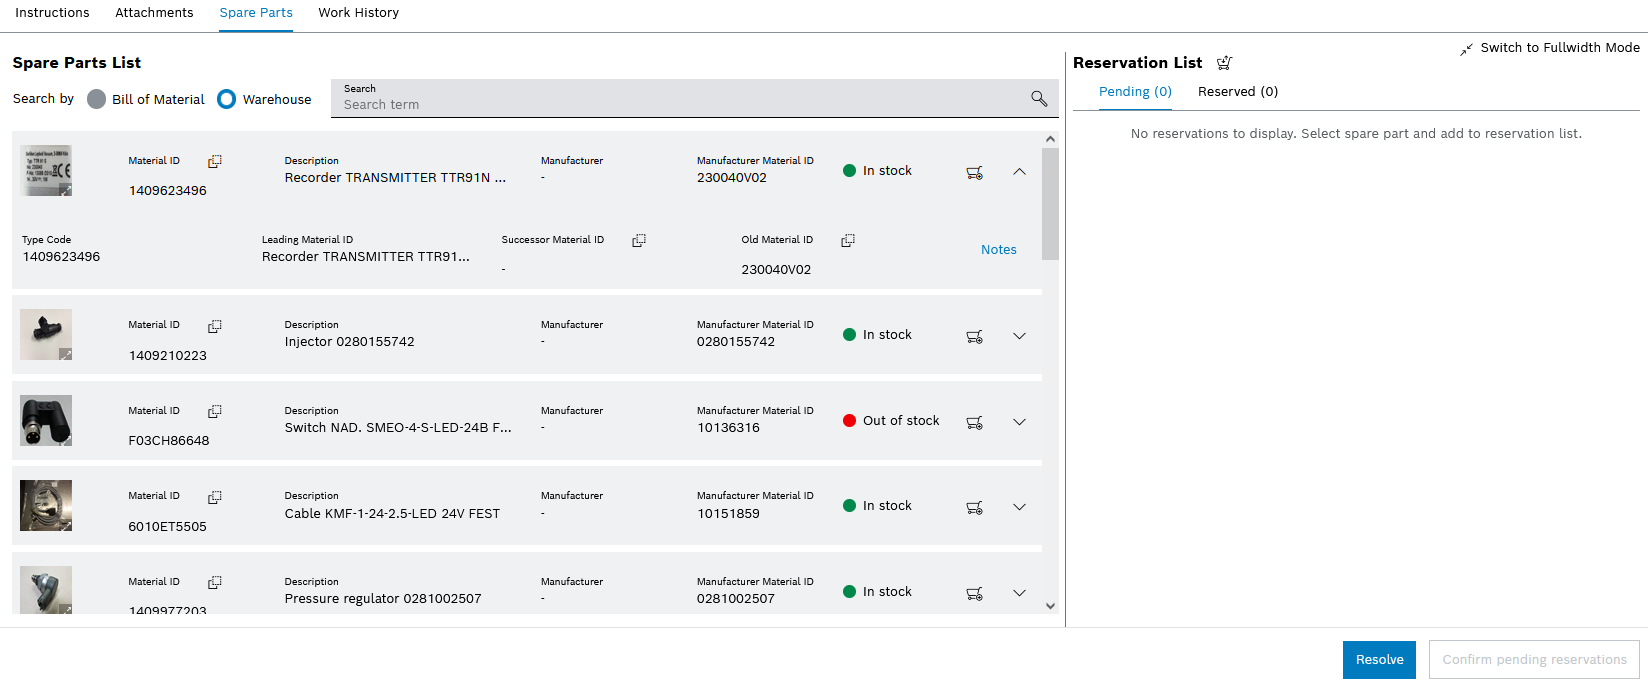Copy Material ID 1409623496

[x=215, y=161]
